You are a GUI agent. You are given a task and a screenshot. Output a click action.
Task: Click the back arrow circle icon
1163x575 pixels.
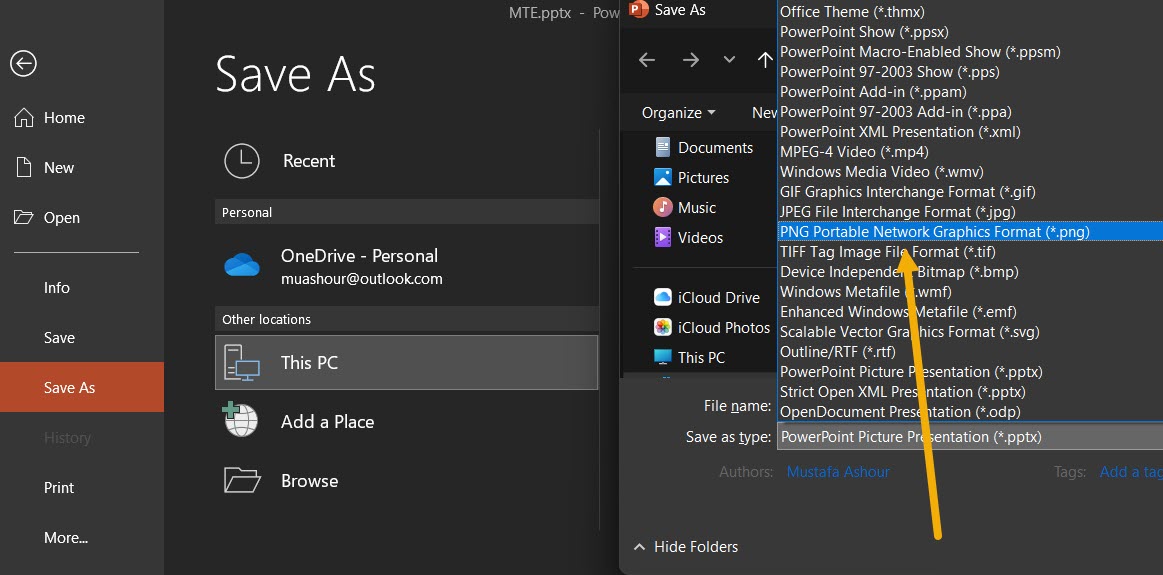click(23, 63)
